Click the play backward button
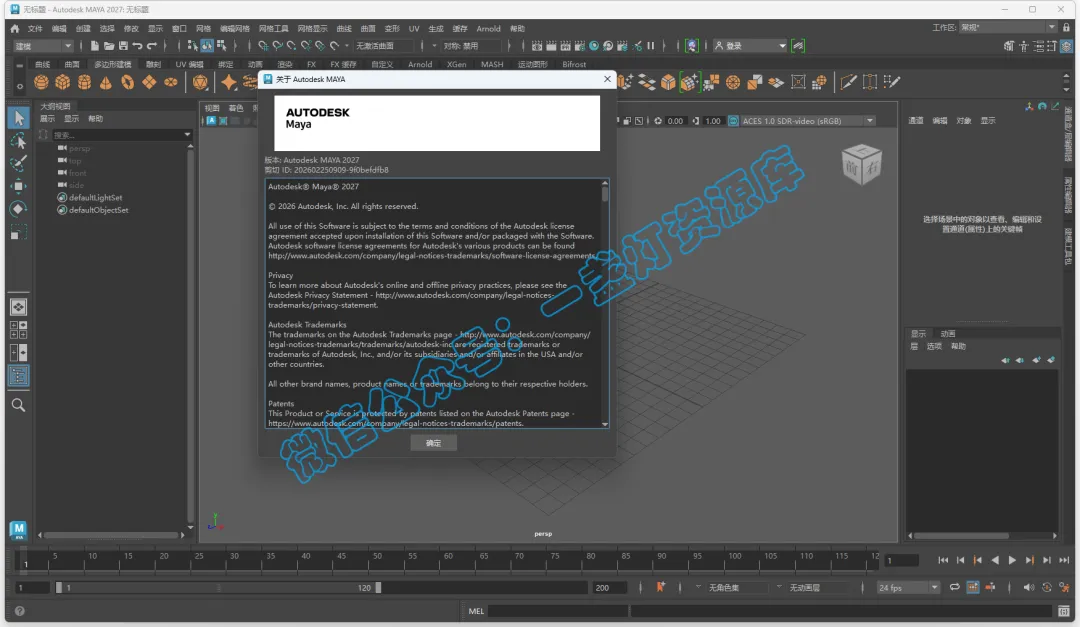 [x=995, y=560]
